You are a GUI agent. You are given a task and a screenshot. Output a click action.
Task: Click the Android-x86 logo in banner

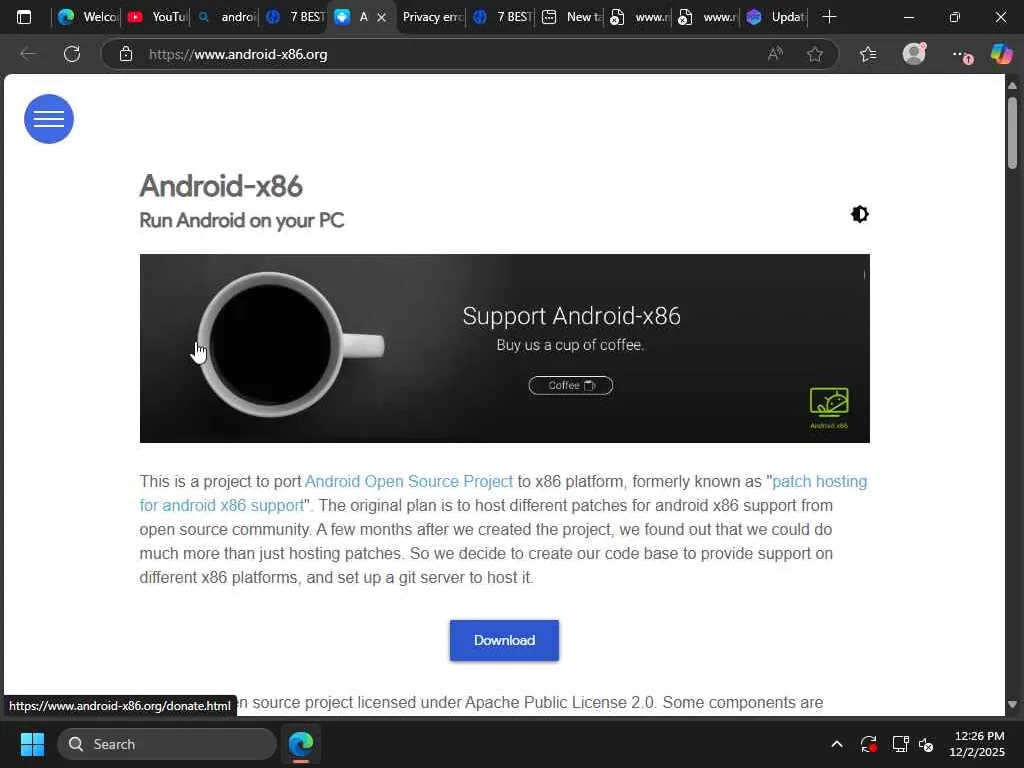pyautogui.click(x=829, y=408)
